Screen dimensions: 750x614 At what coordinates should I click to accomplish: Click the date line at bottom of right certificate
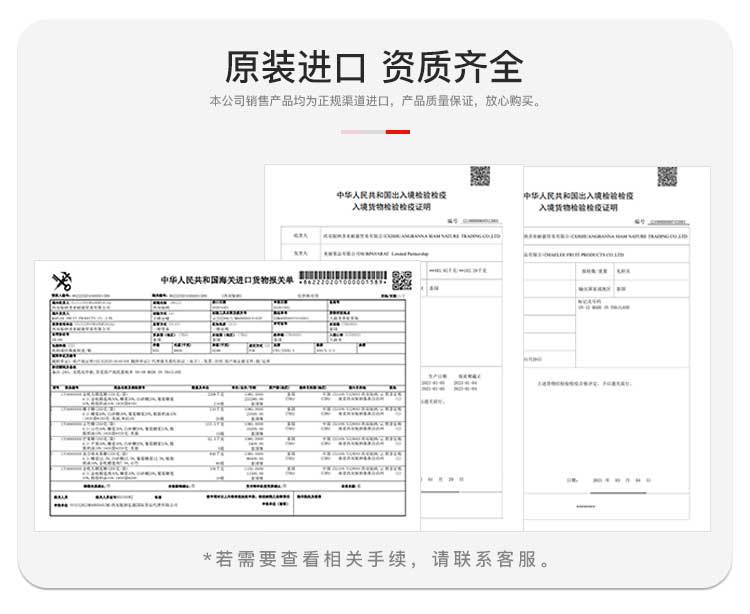pos(608,480)
